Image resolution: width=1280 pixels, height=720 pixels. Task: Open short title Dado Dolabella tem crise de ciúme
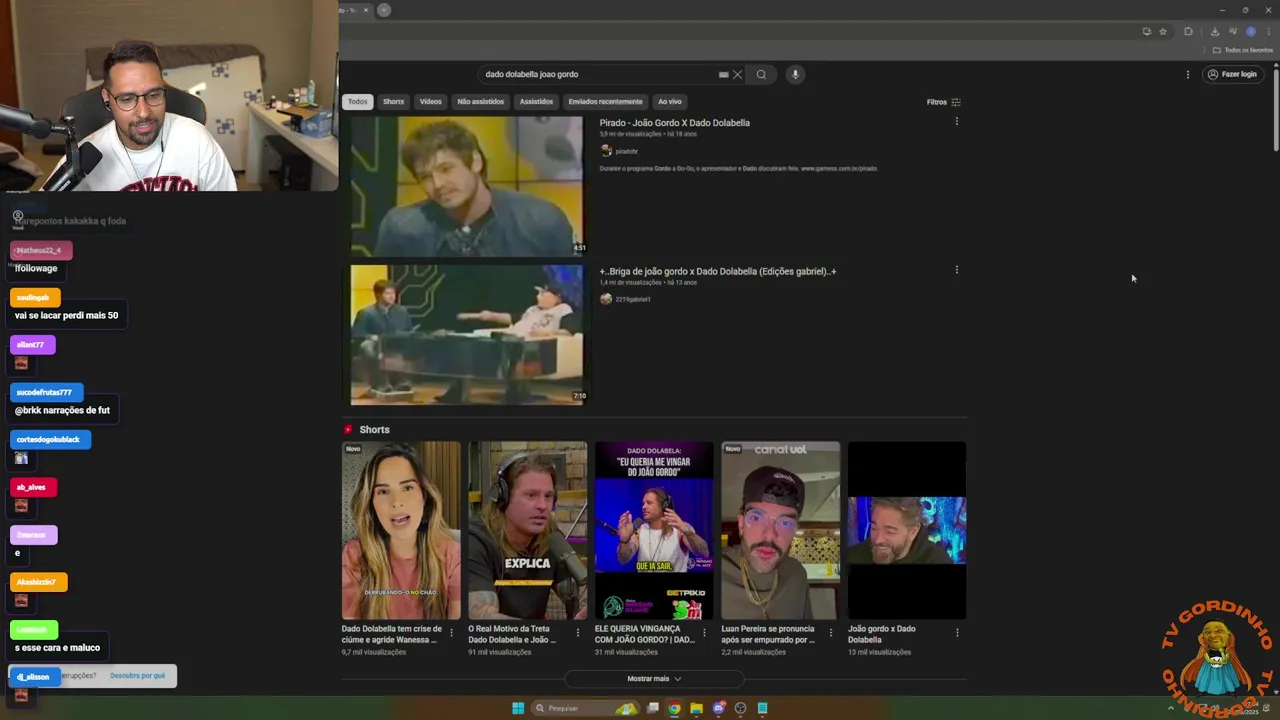pyautogui.click(x=391, y=634)
